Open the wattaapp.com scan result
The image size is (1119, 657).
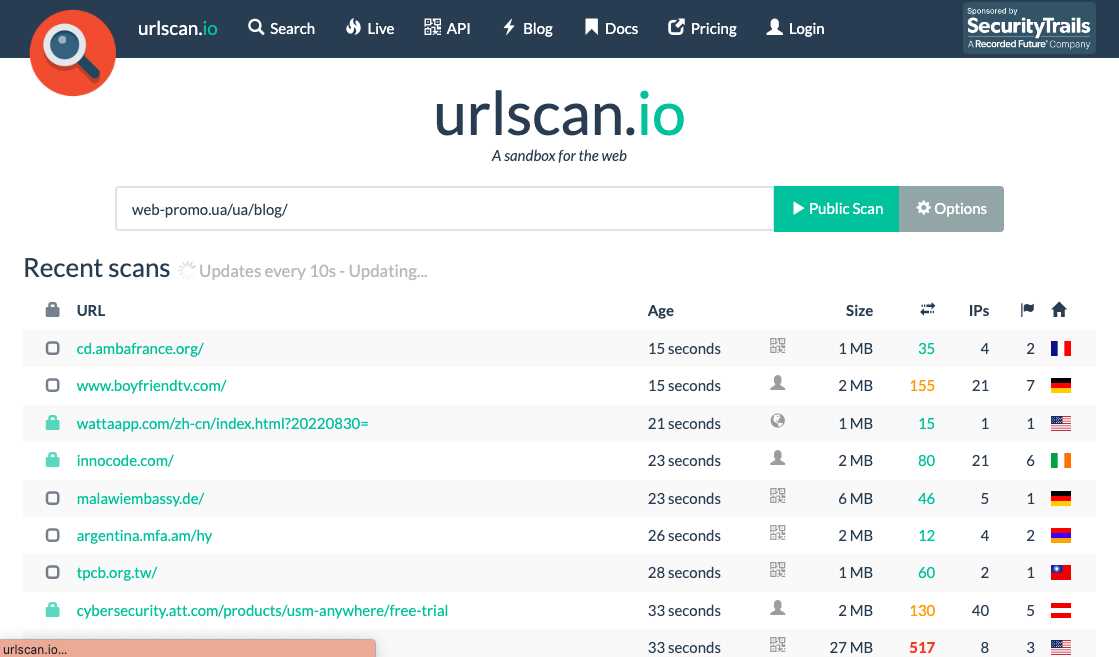[x=223, y=423]
